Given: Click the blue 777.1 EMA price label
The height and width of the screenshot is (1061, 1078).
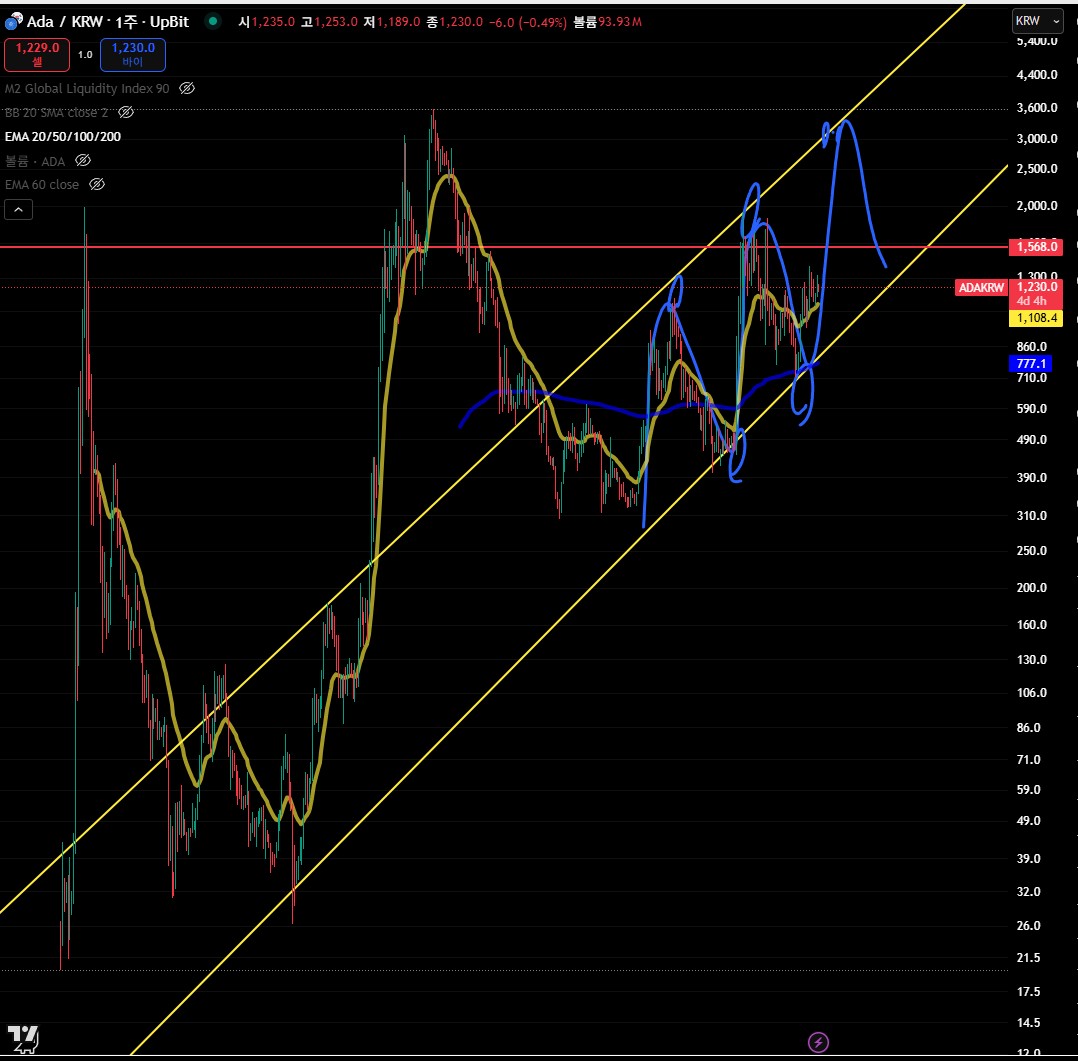Looking at the screenshot, I should 1030,364.
